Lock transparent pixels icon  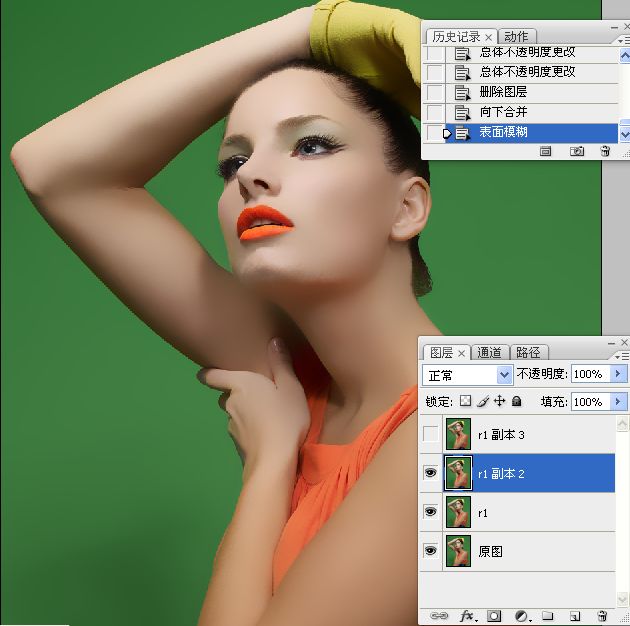pyautogui.click(x=465, y=401)
